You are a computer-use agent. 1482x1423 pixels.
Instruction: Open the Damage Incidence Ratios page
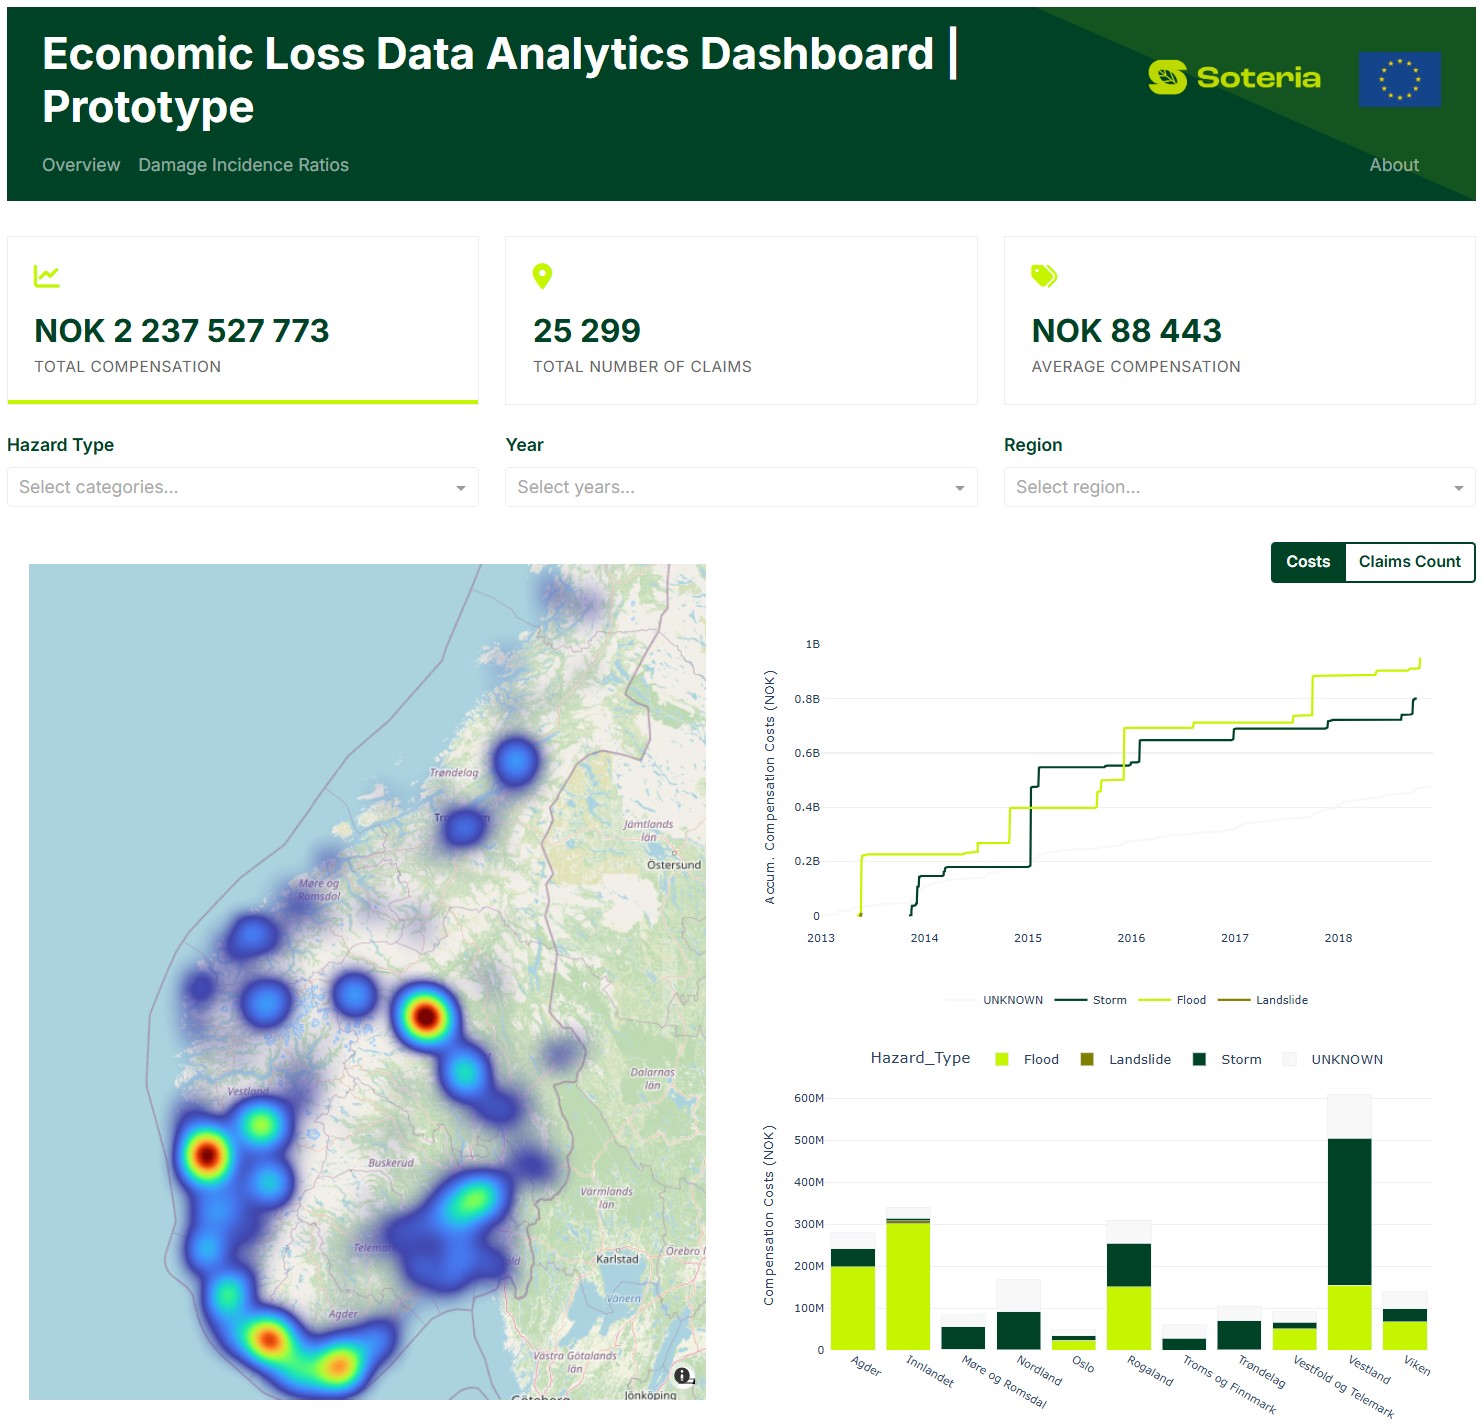(x=243, y=165)
